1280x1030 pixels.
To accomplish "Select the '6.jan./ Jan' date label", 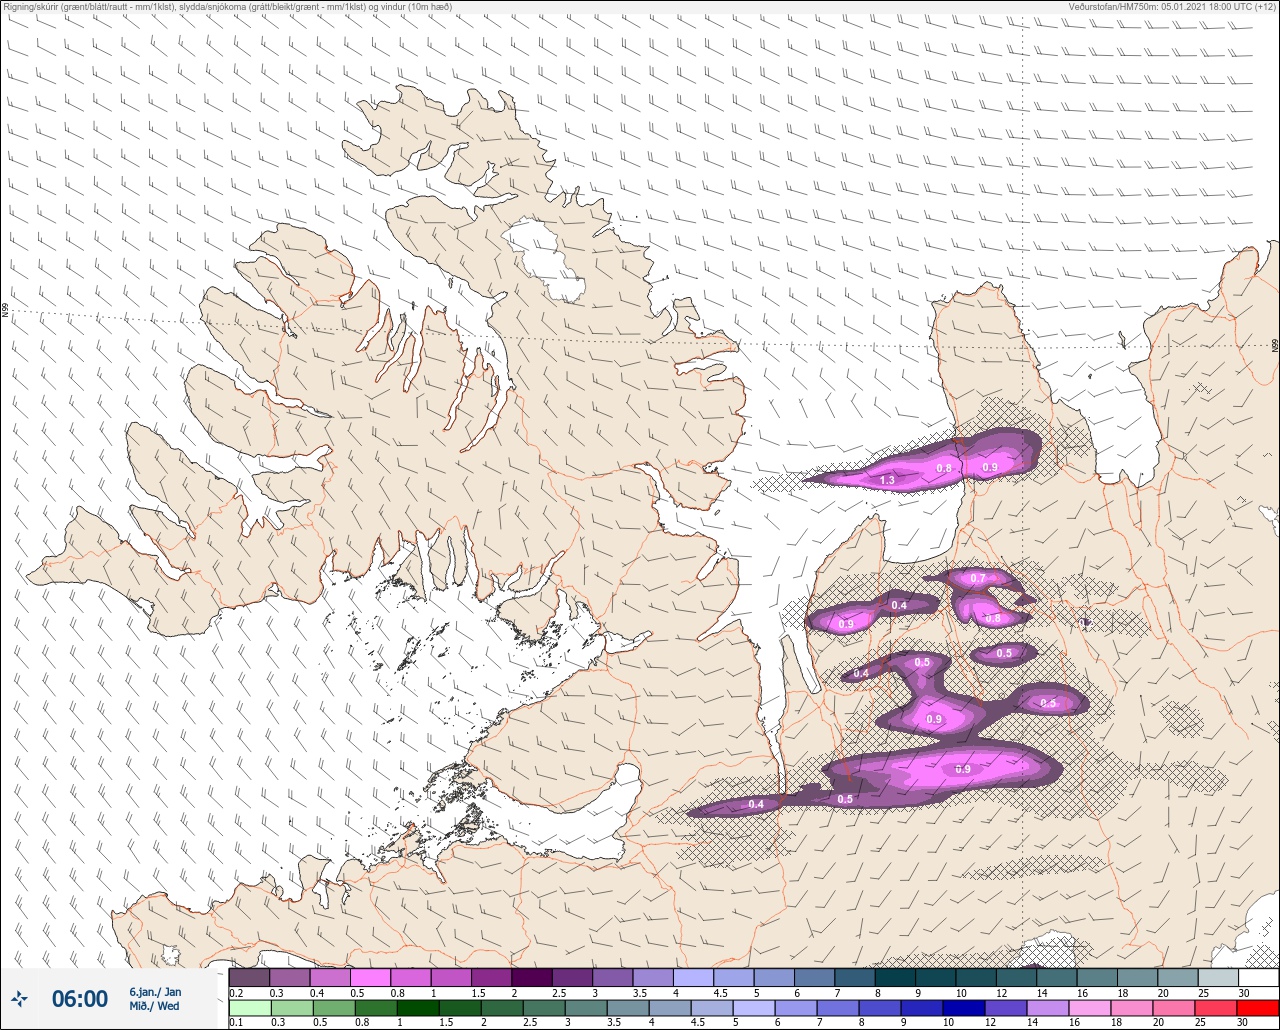I will pos(155,991).
